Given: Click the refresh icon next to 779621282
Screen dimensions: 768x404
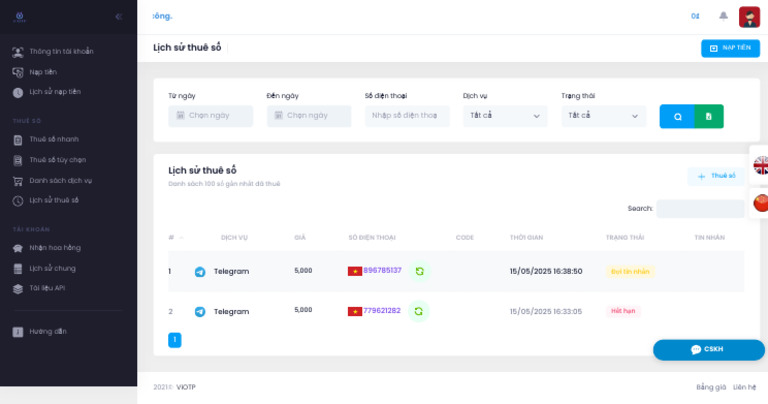Looking at the screenshot, I should point(418,311).
